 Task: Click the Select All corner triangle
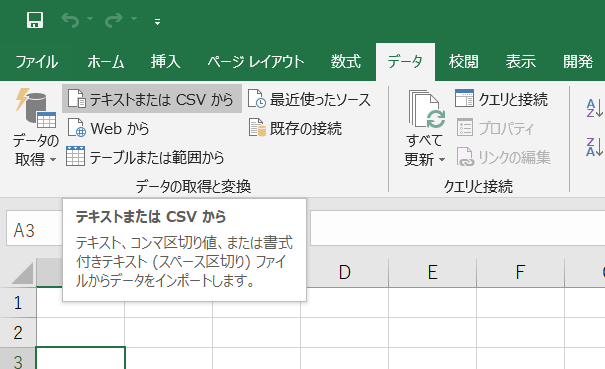(22, 273)
